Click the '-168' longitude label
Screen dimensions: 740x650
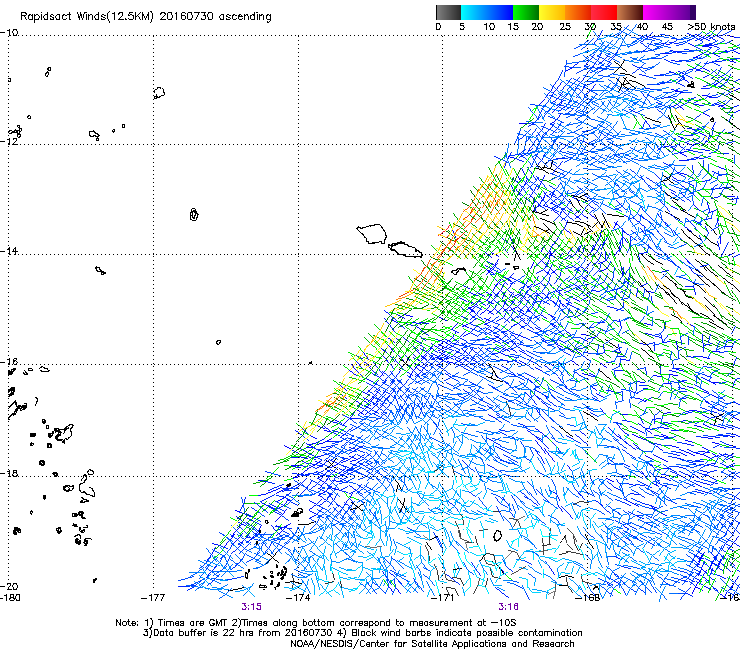click(x=588, y=598)
